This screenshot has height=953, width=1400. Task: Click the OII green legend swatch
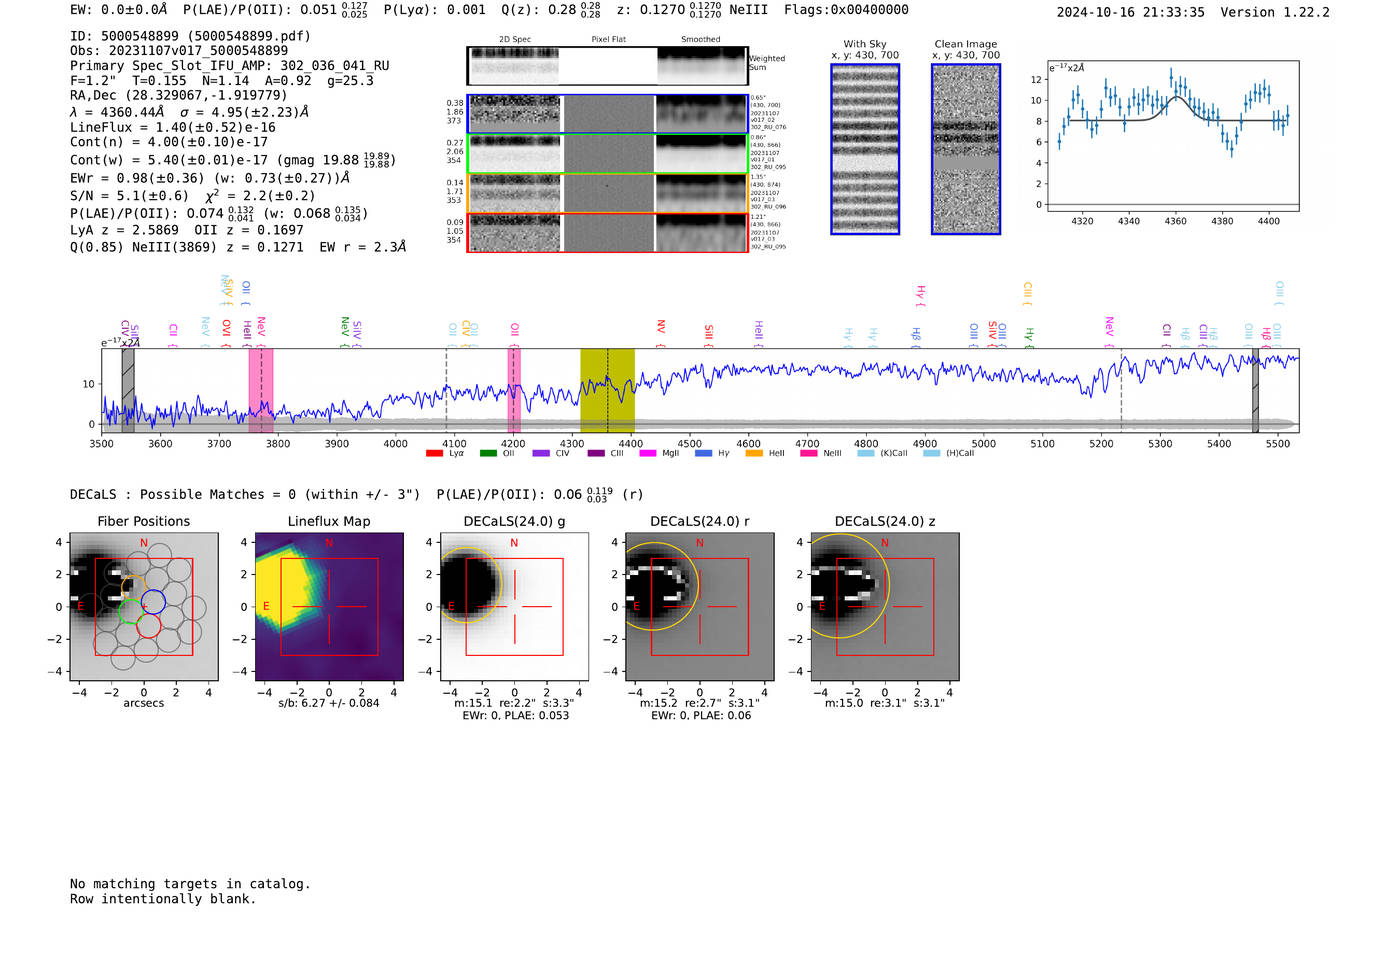pyautogui.click(x=488, y=453)
